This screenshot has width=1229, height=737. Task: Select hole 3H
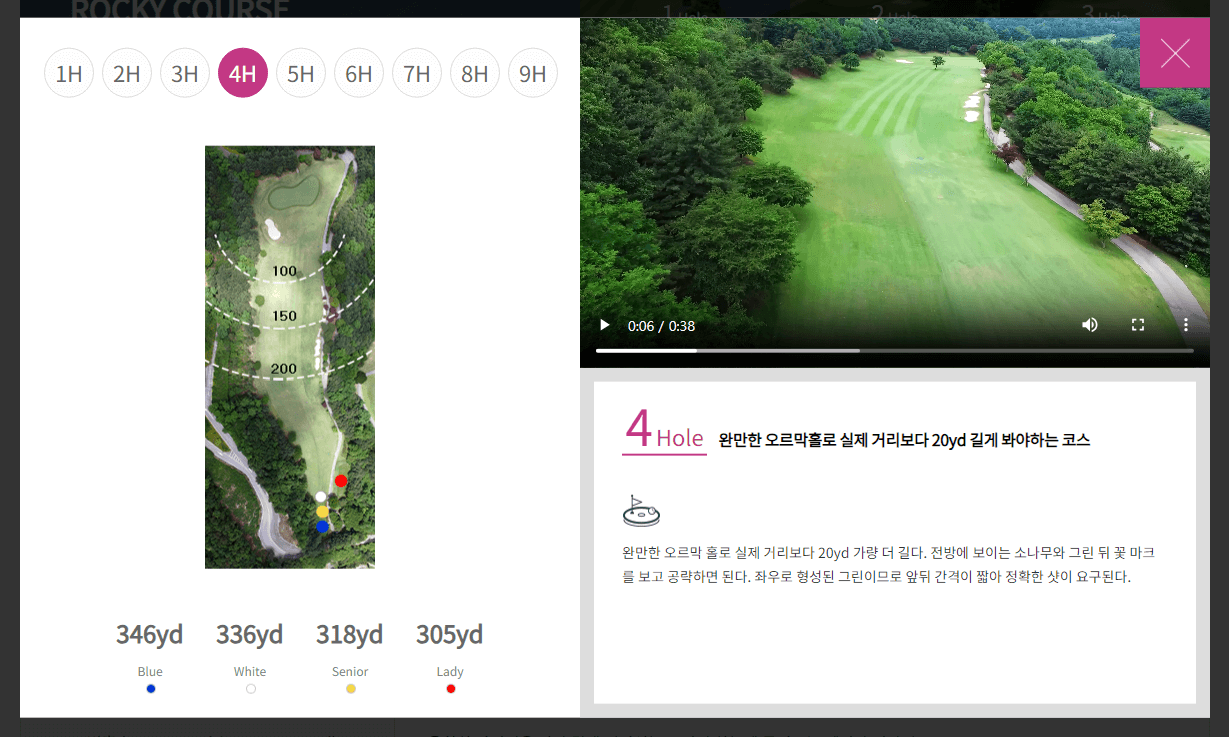(185, 72)
